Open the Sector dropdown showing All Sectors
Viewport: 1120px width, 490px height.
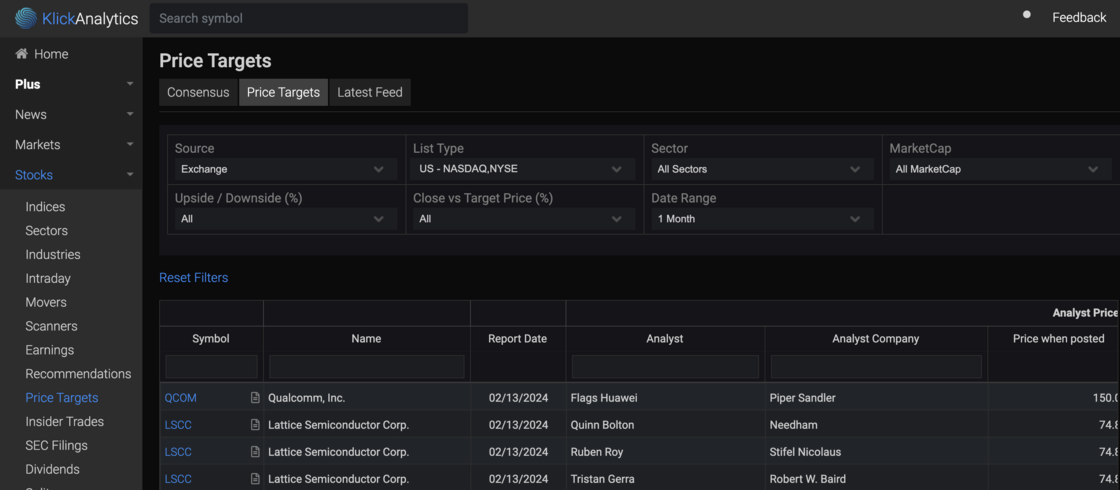(x=762, y=169)
